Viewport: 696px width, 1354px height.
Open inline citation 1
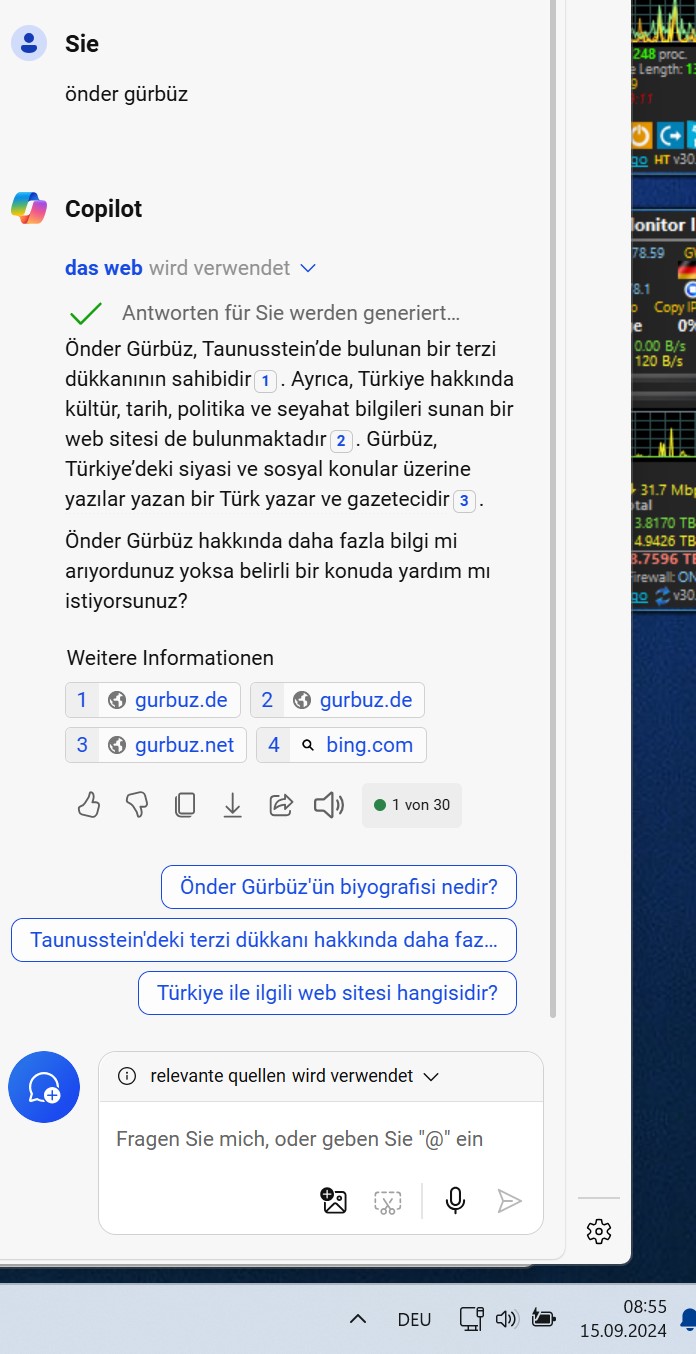click(265, 381)
